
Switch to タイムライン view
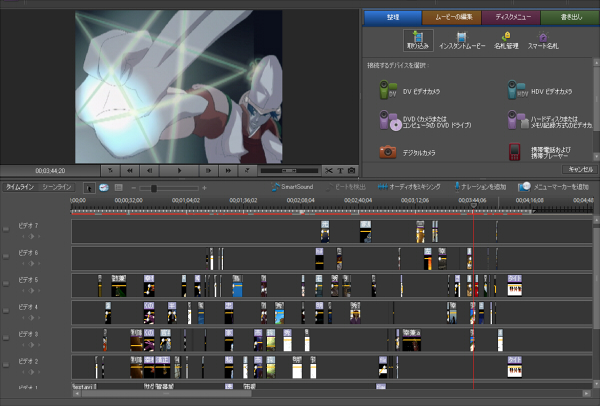(x=20, y=187)
